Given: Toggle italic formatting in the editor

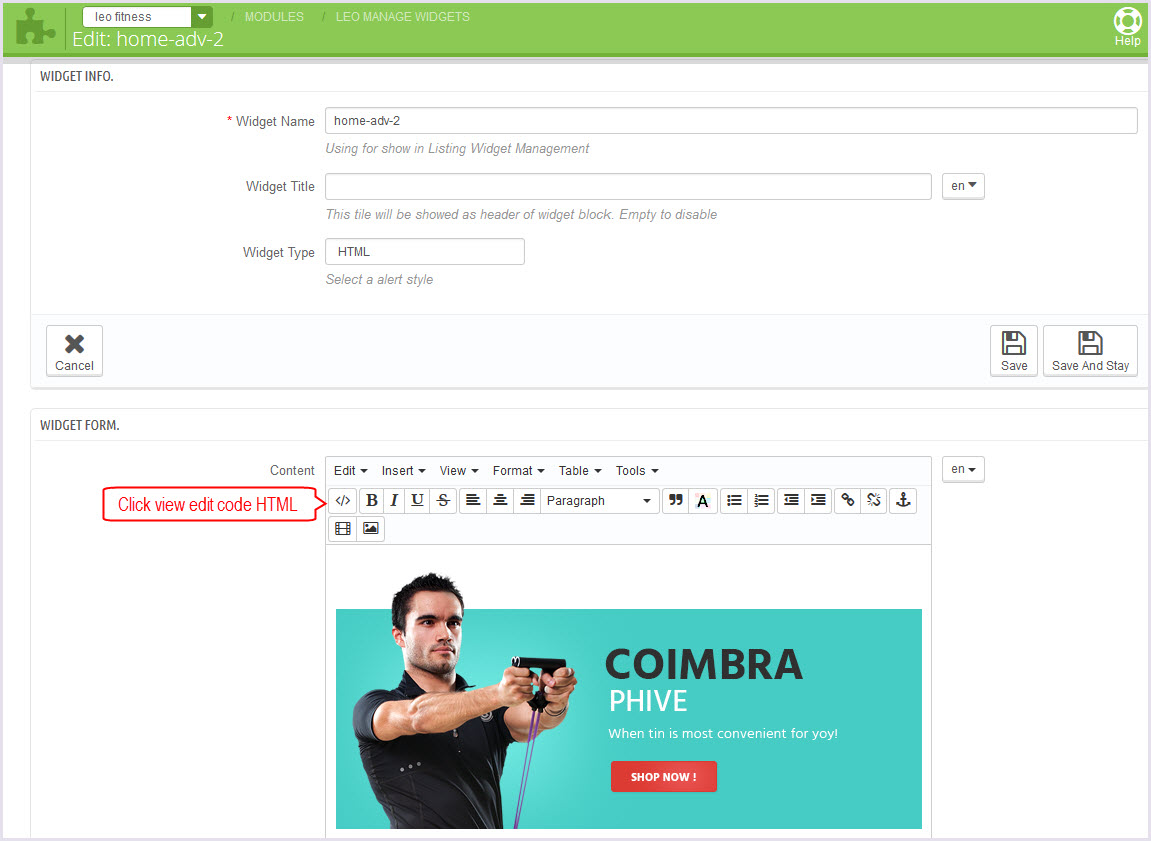Looking at the screenshot, I should coord(394,500).
